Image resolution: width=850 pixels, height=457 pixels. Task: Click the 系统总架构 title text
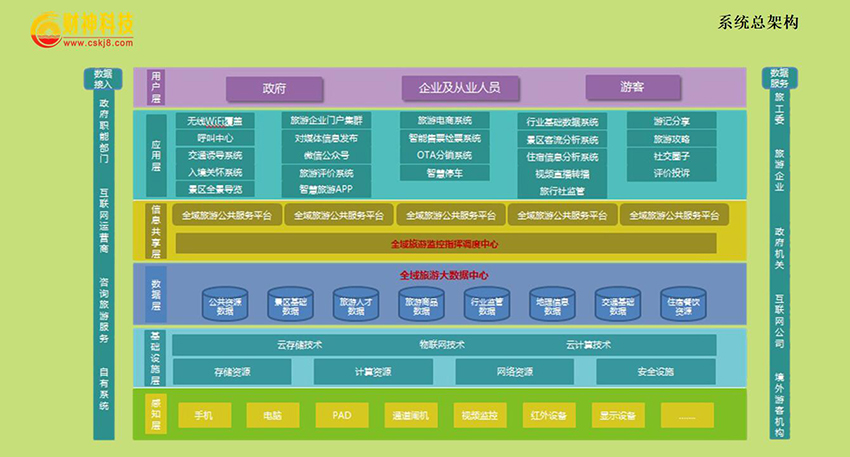758,22
